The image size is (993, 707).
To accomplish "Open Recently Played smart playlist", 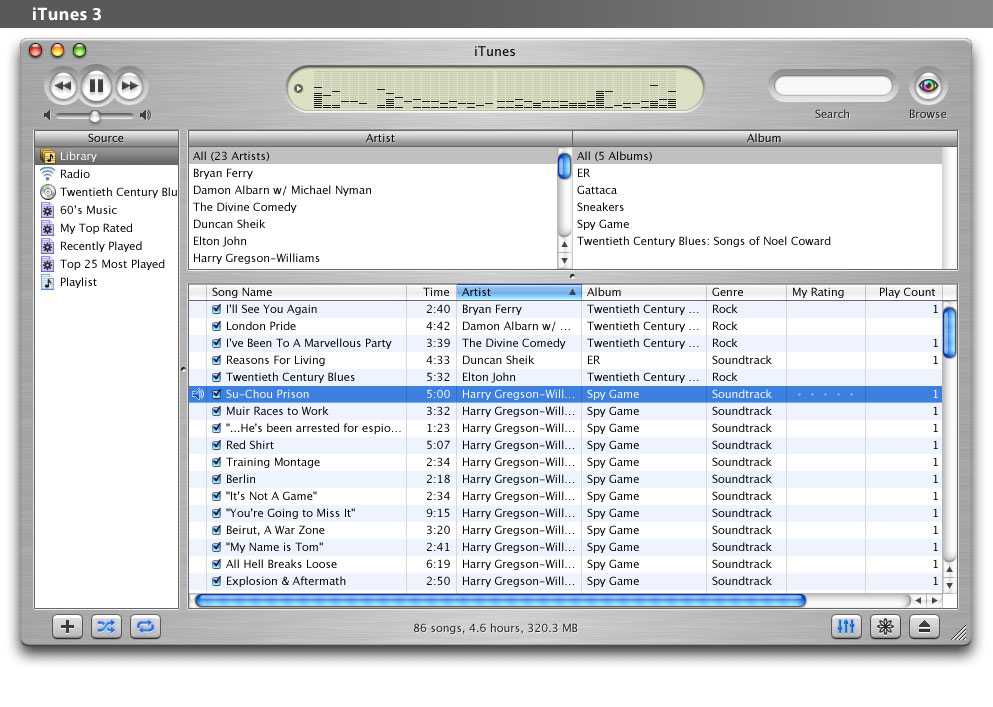I will point(106,246).
